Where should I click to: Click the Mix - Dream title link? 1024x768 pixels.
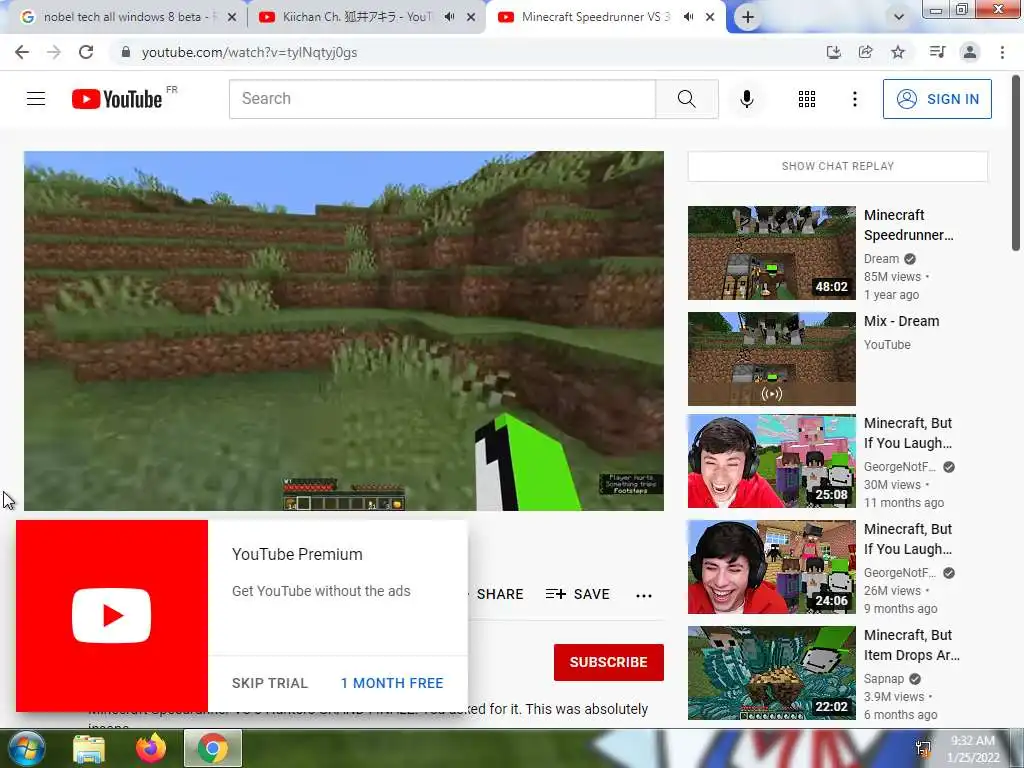point(901,321)
